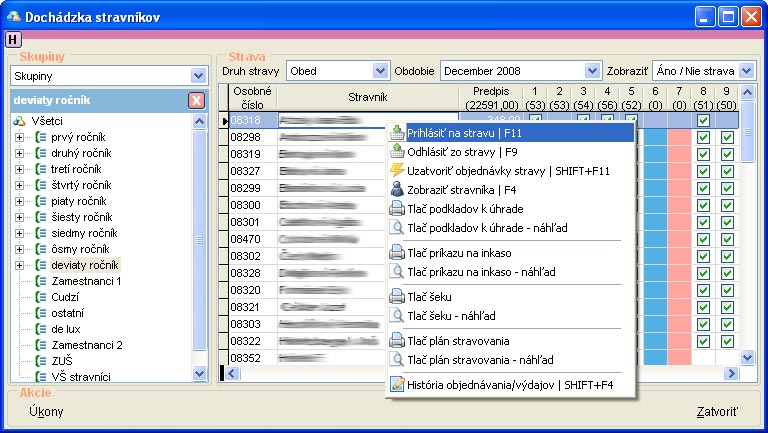
Task: Open the Obdobie December 2008 dropdown
Action: pyautogui.click(x=592, y=71)
